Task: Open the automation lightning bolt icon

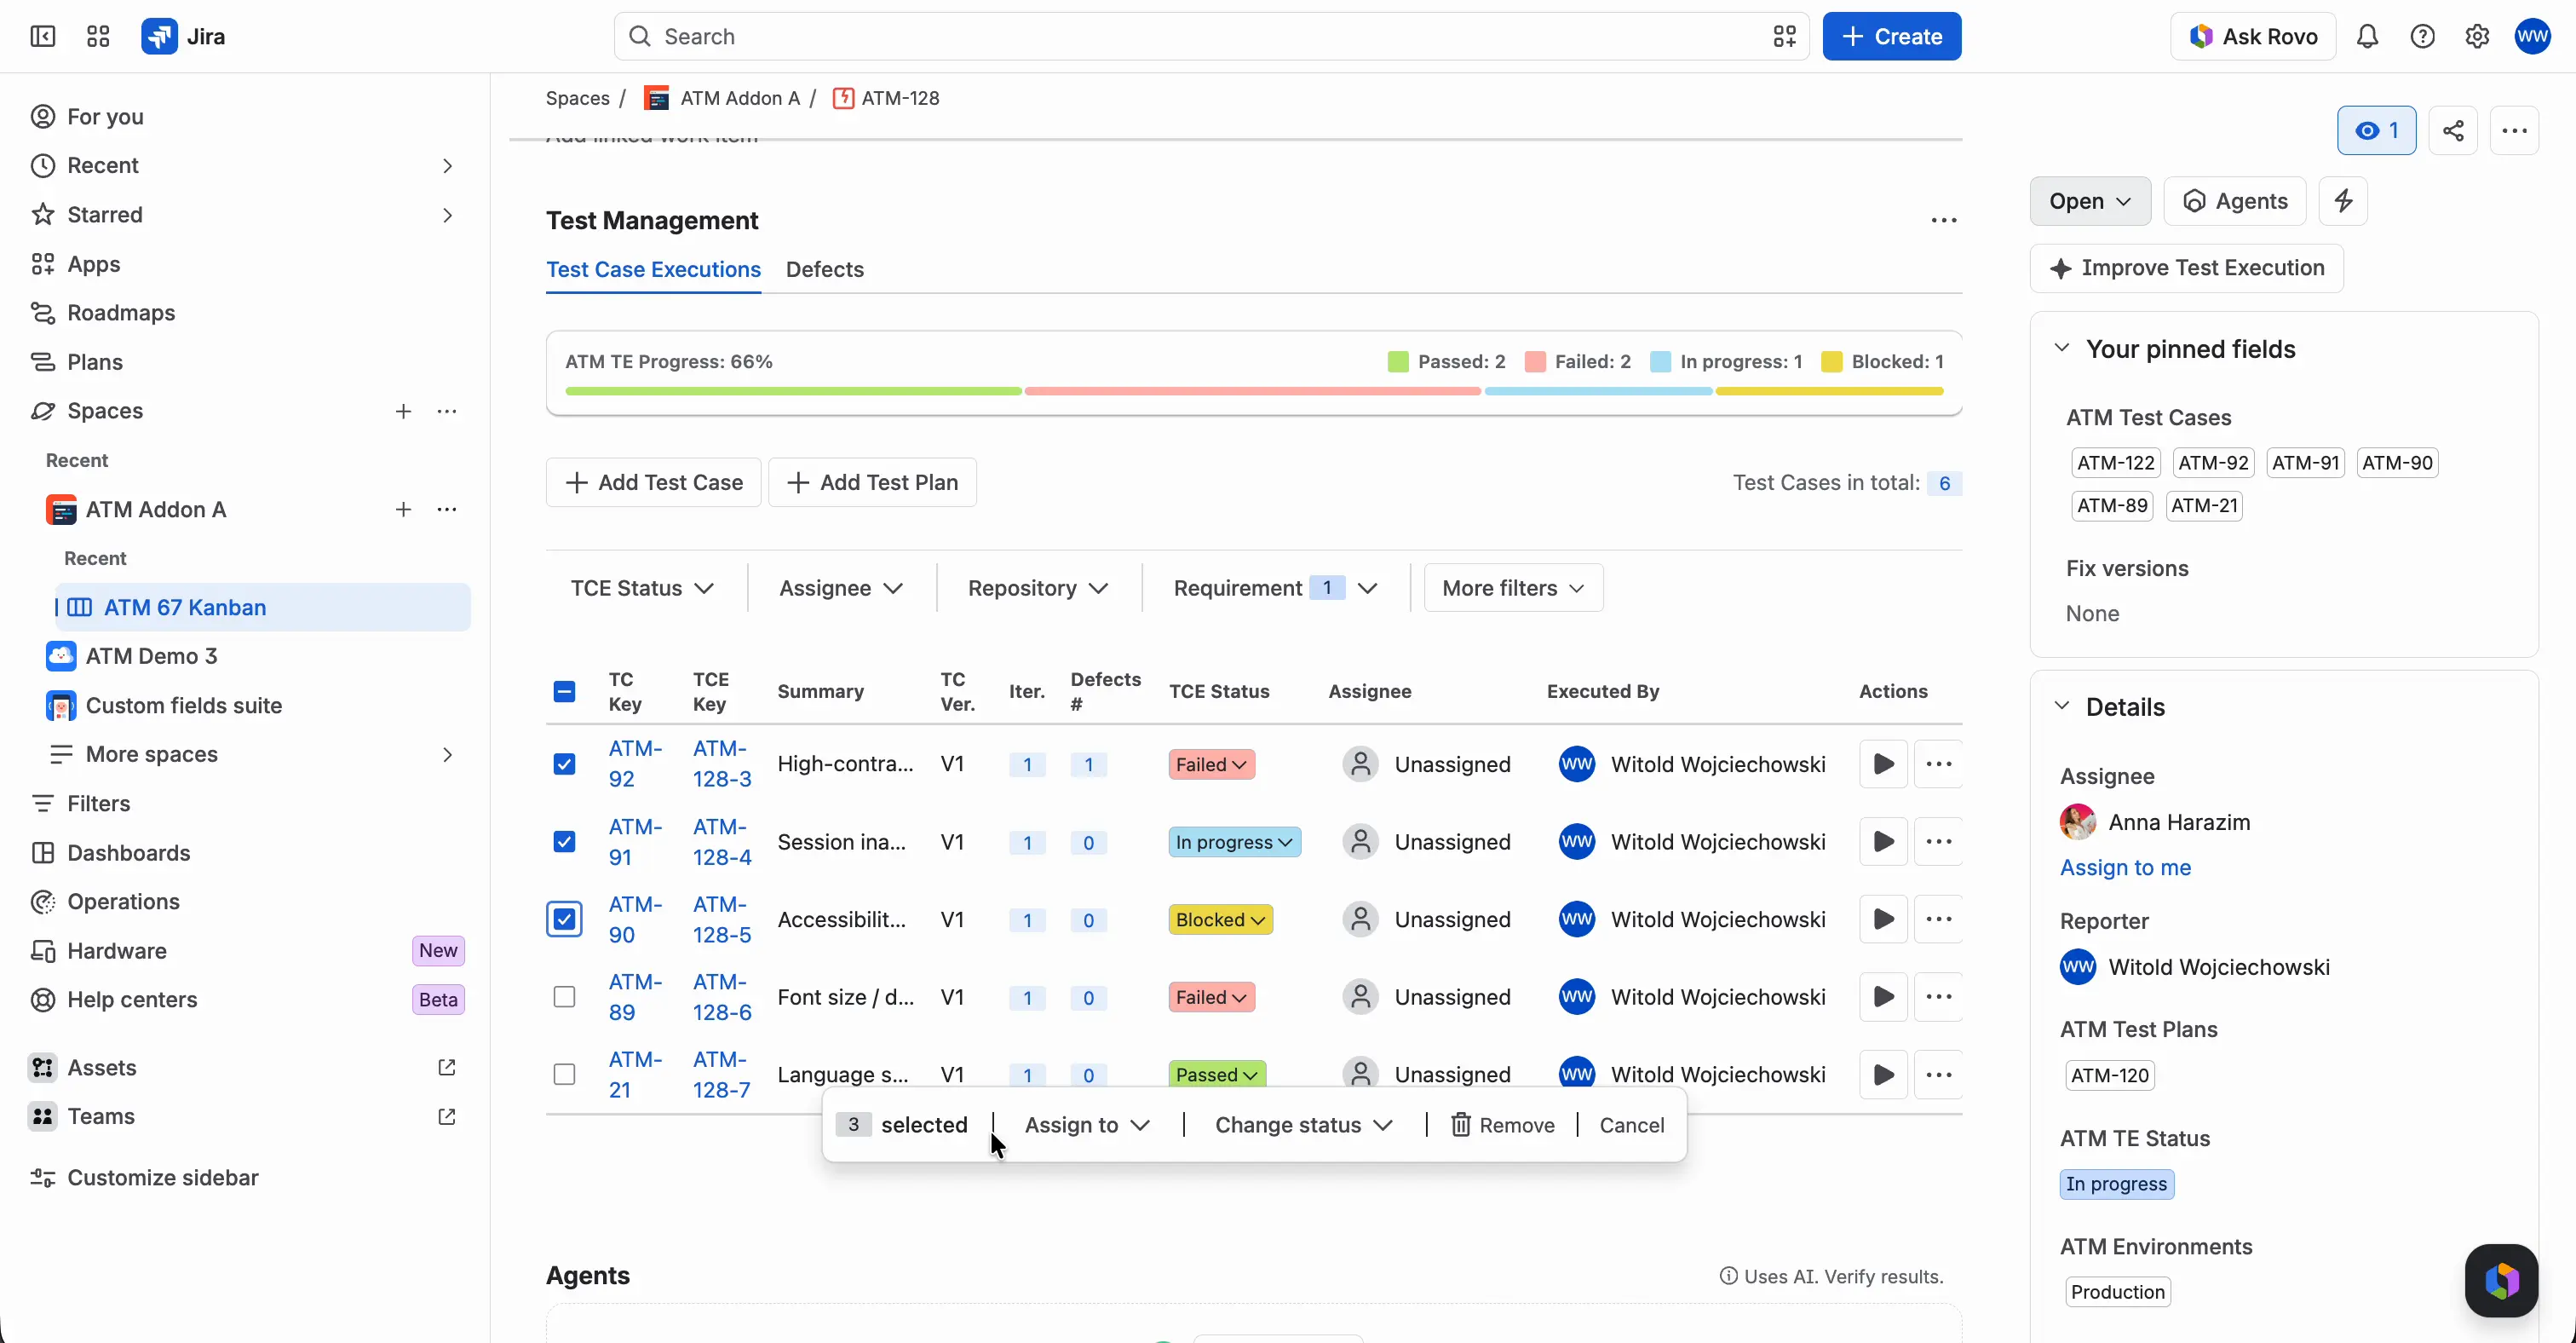Action: coord(2344,201)
